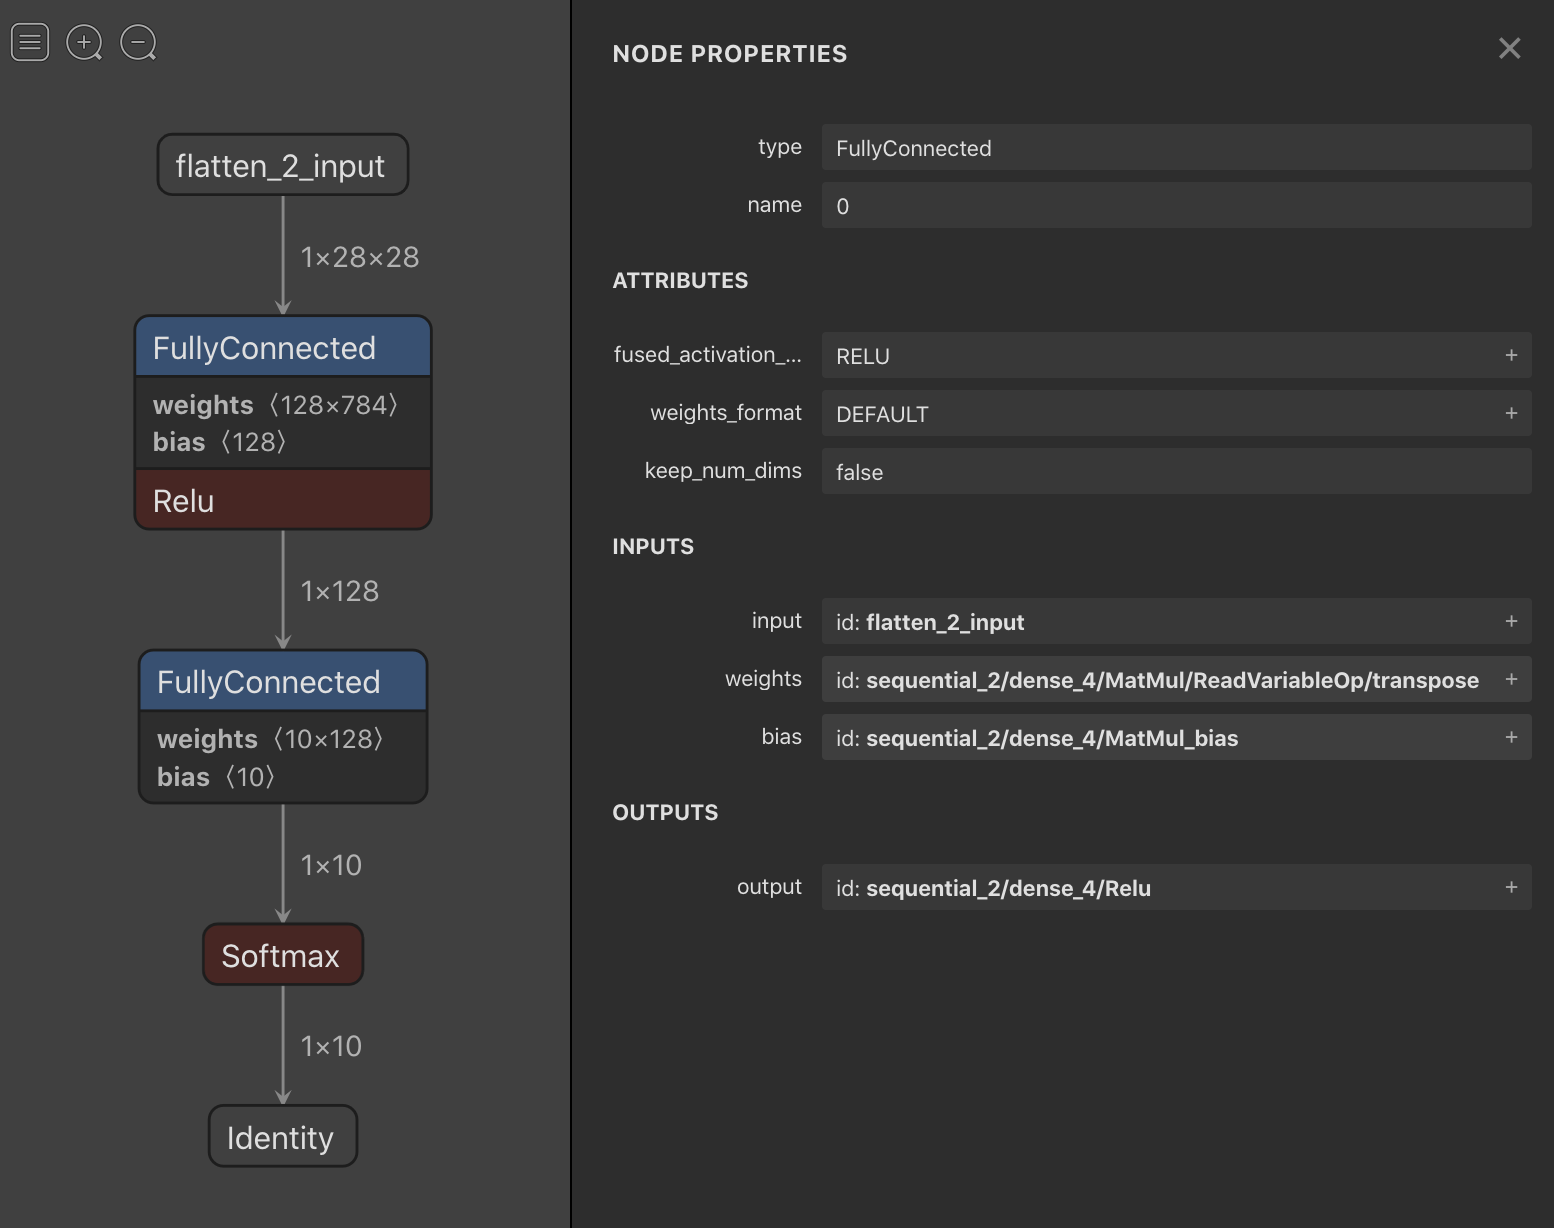Expand the dense_4/Relu output details
1554x1228 pixels.
1511,887
